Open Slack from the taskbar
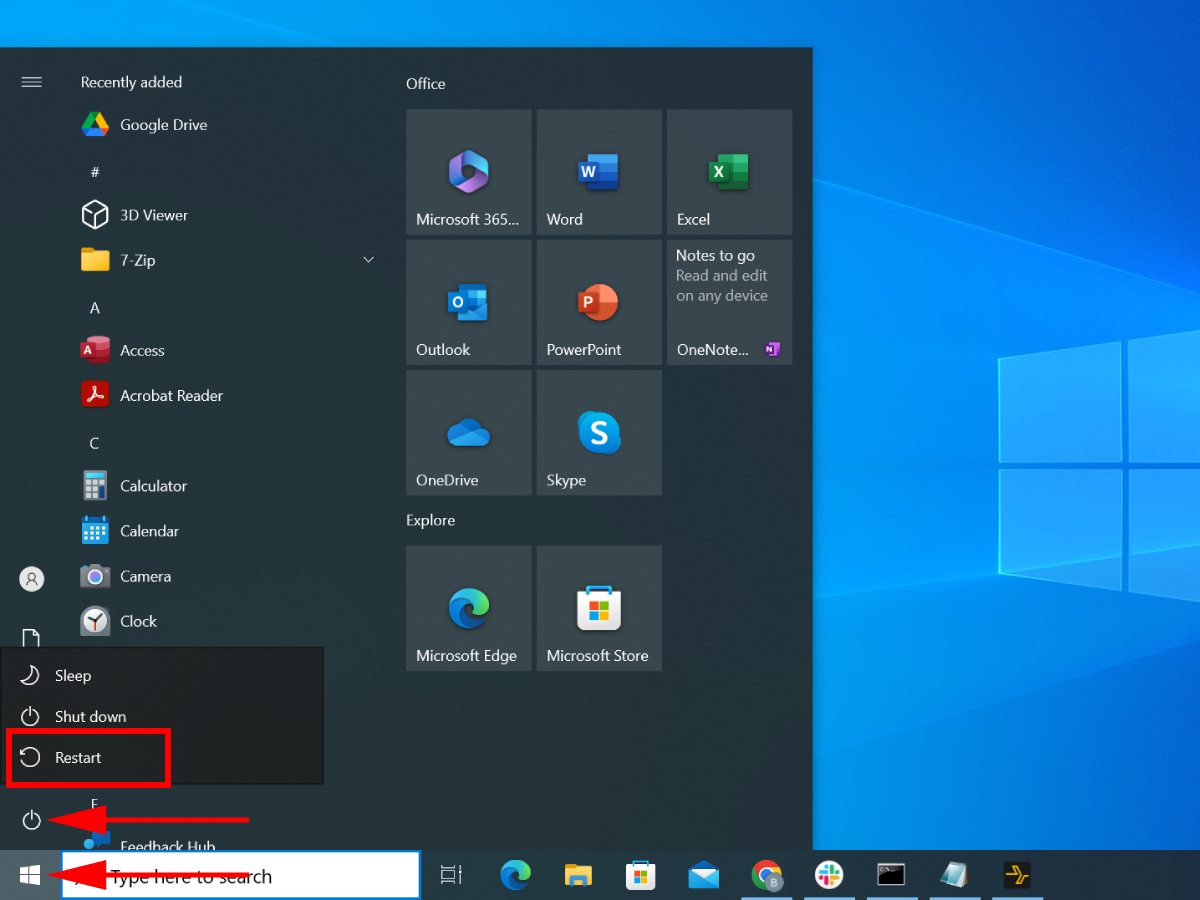1200x900 pixels. (829, 876)
